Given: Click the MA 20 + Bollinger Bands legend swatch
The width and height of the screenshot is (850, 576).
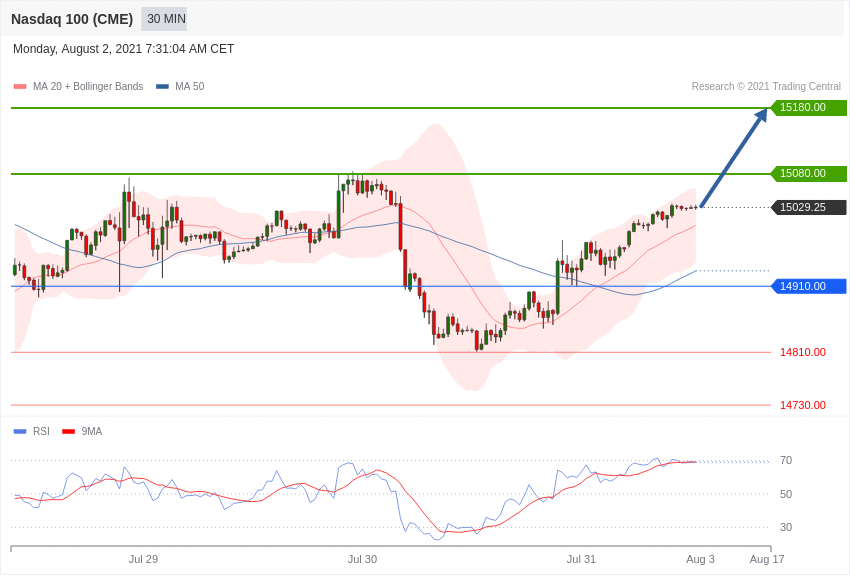Looking at the screenshot, I should point(20,87).
